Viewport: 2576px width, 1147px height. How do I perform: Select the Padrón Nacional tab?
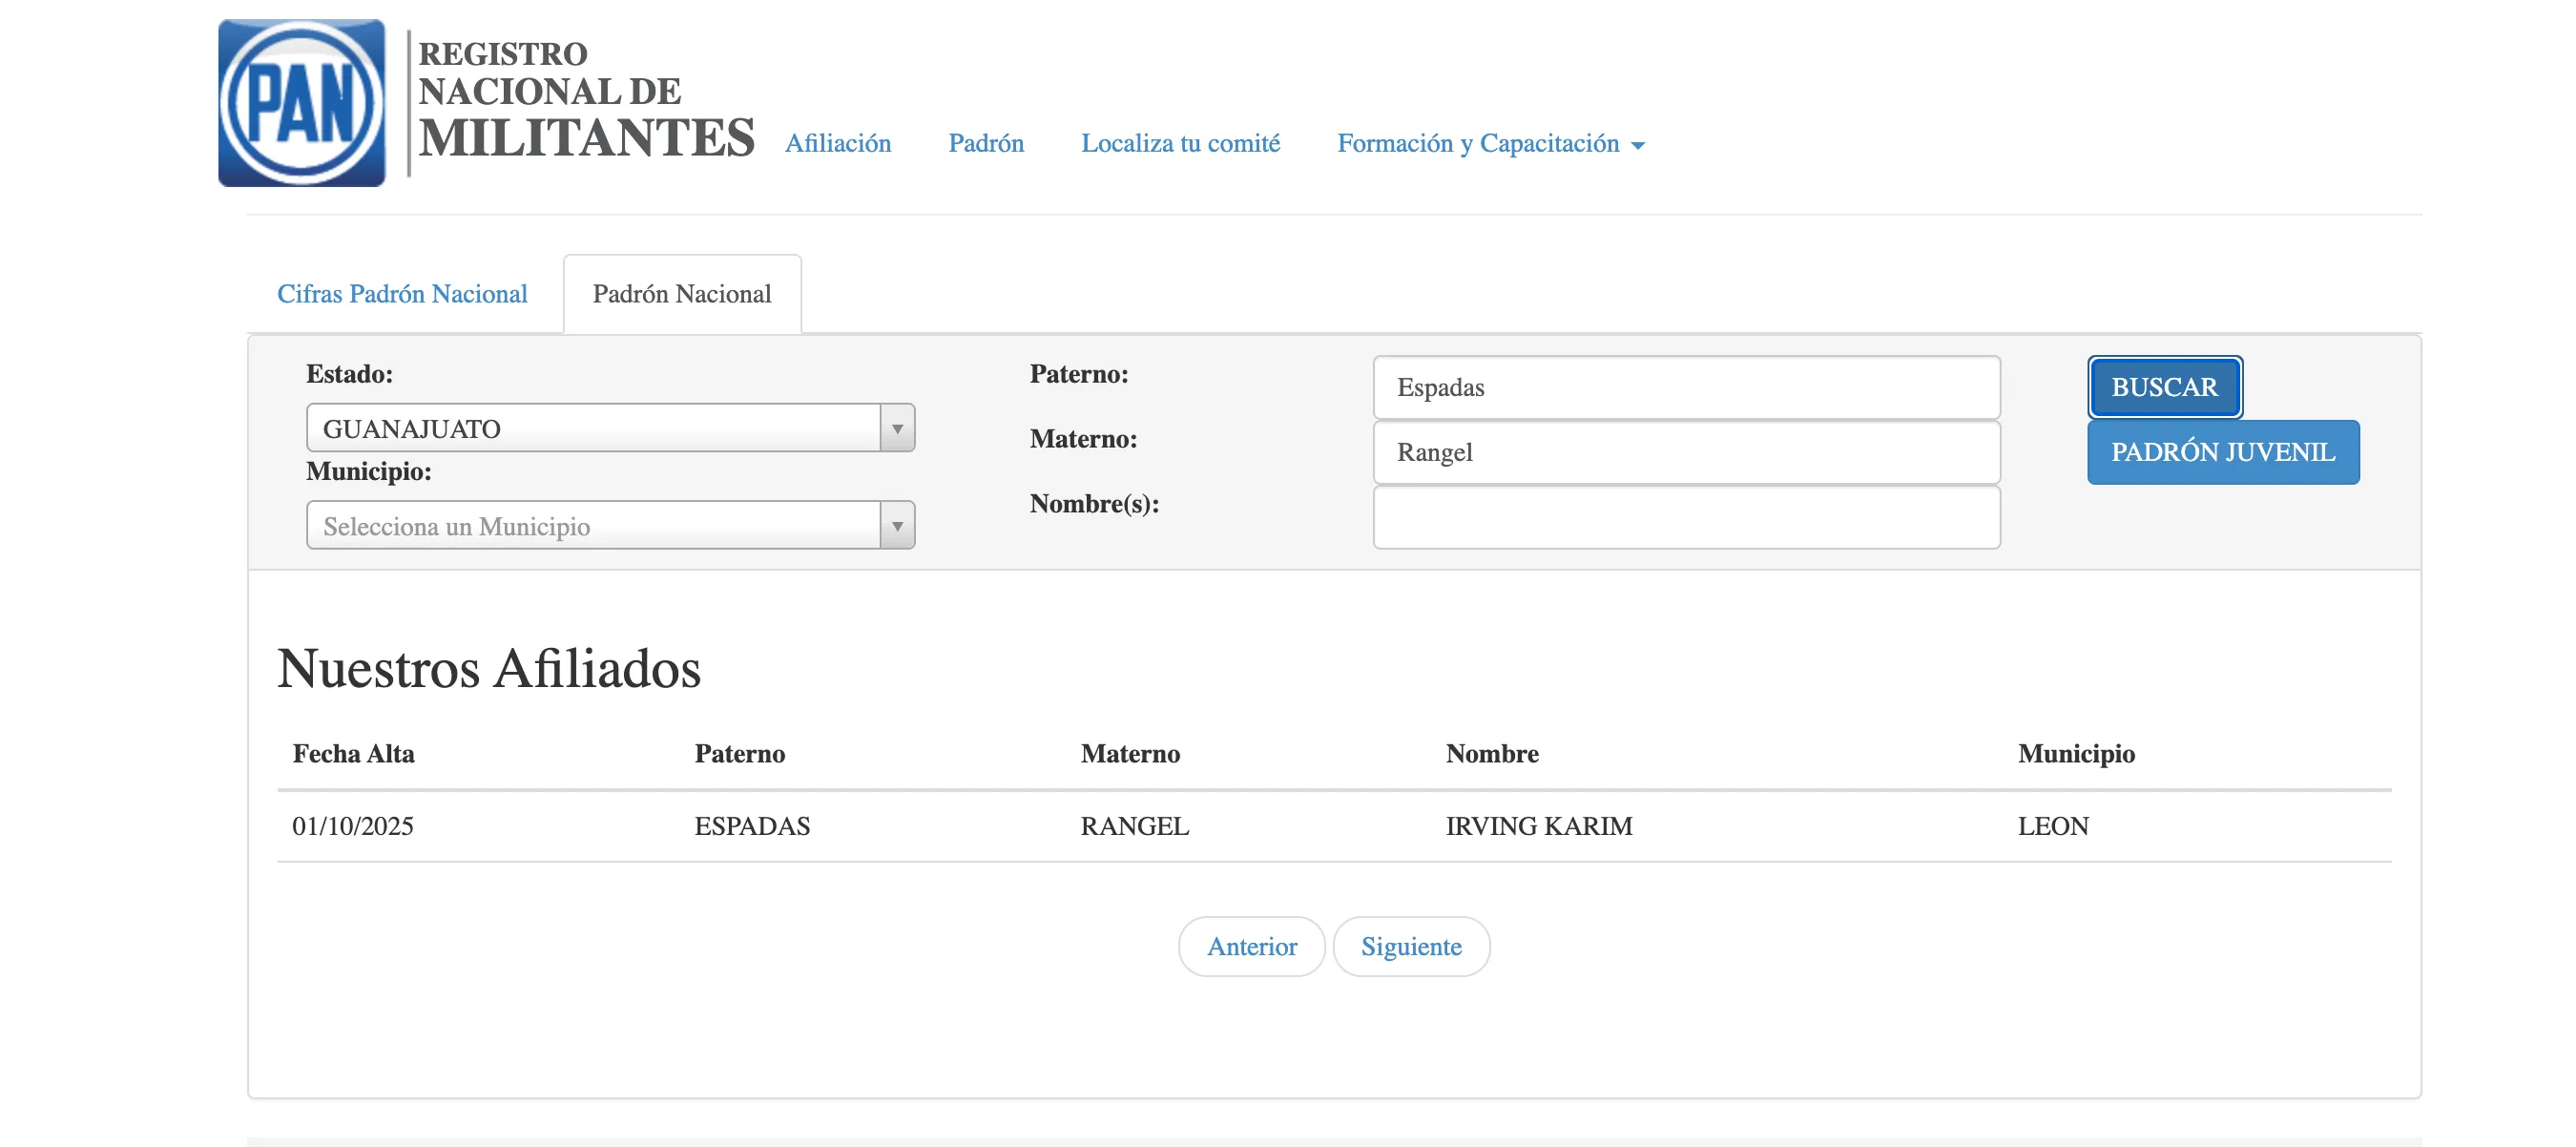[x=681, y=294]
